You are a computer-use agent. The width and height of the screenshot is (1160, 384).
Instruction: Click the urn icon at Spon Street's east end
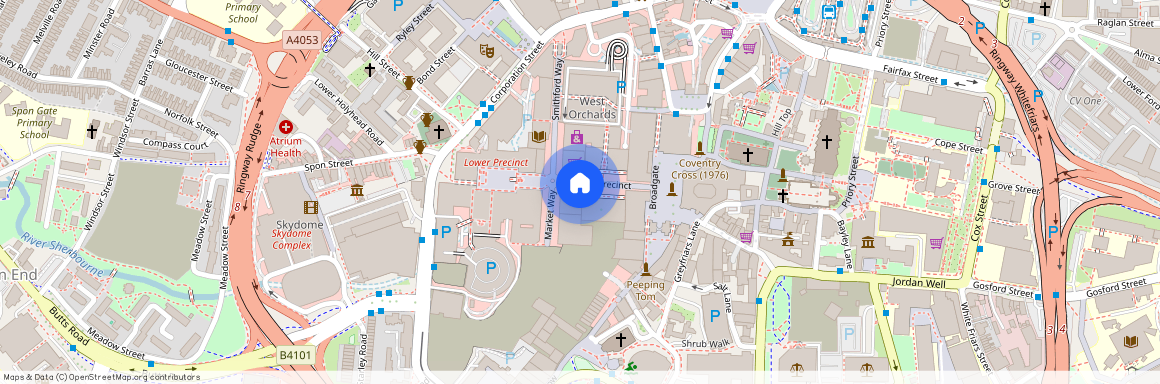pyautogui.click(x=419, y=146)
